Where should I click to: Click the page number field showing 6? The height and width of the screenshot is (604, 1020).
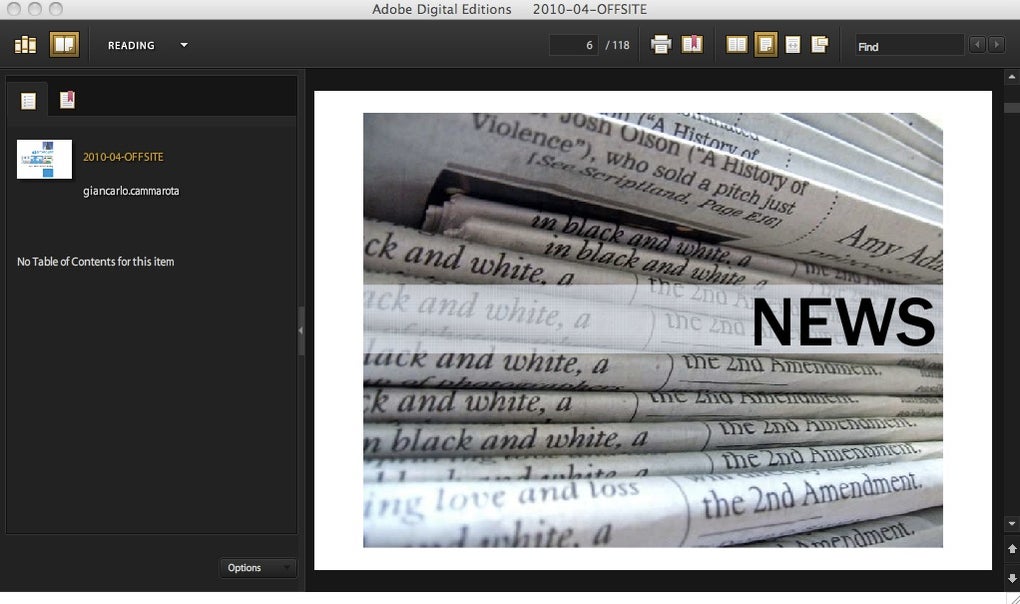(x=573, y=45)
